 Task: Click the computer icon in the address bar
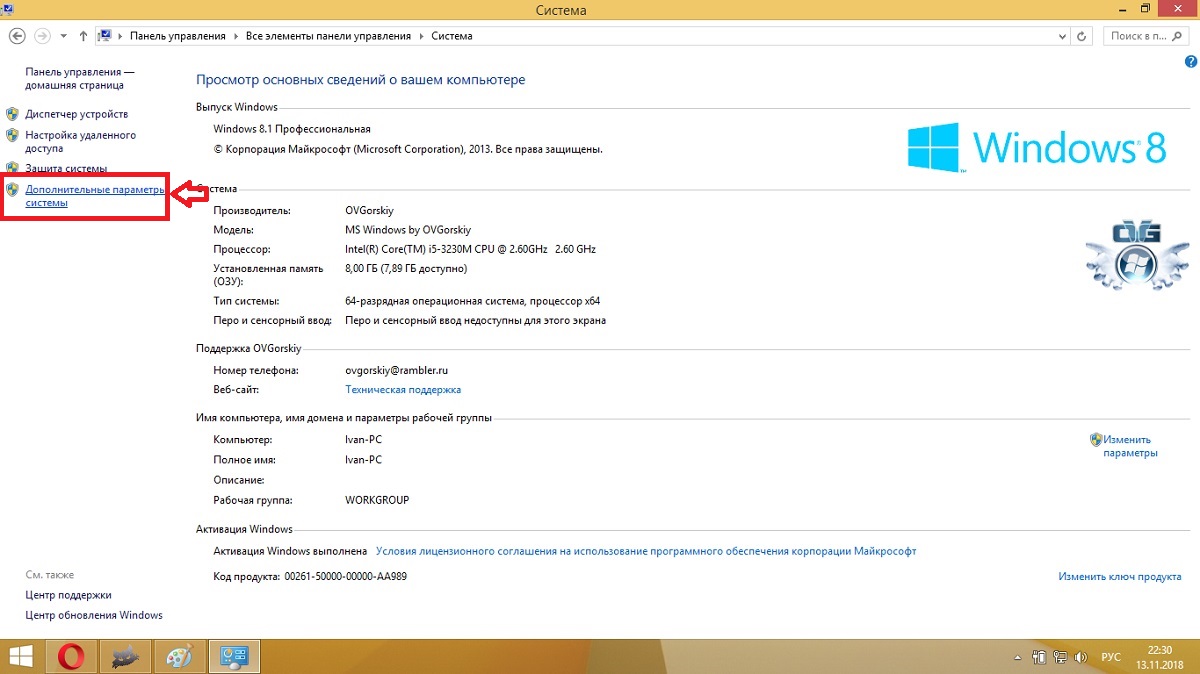[x=104, y=36]
